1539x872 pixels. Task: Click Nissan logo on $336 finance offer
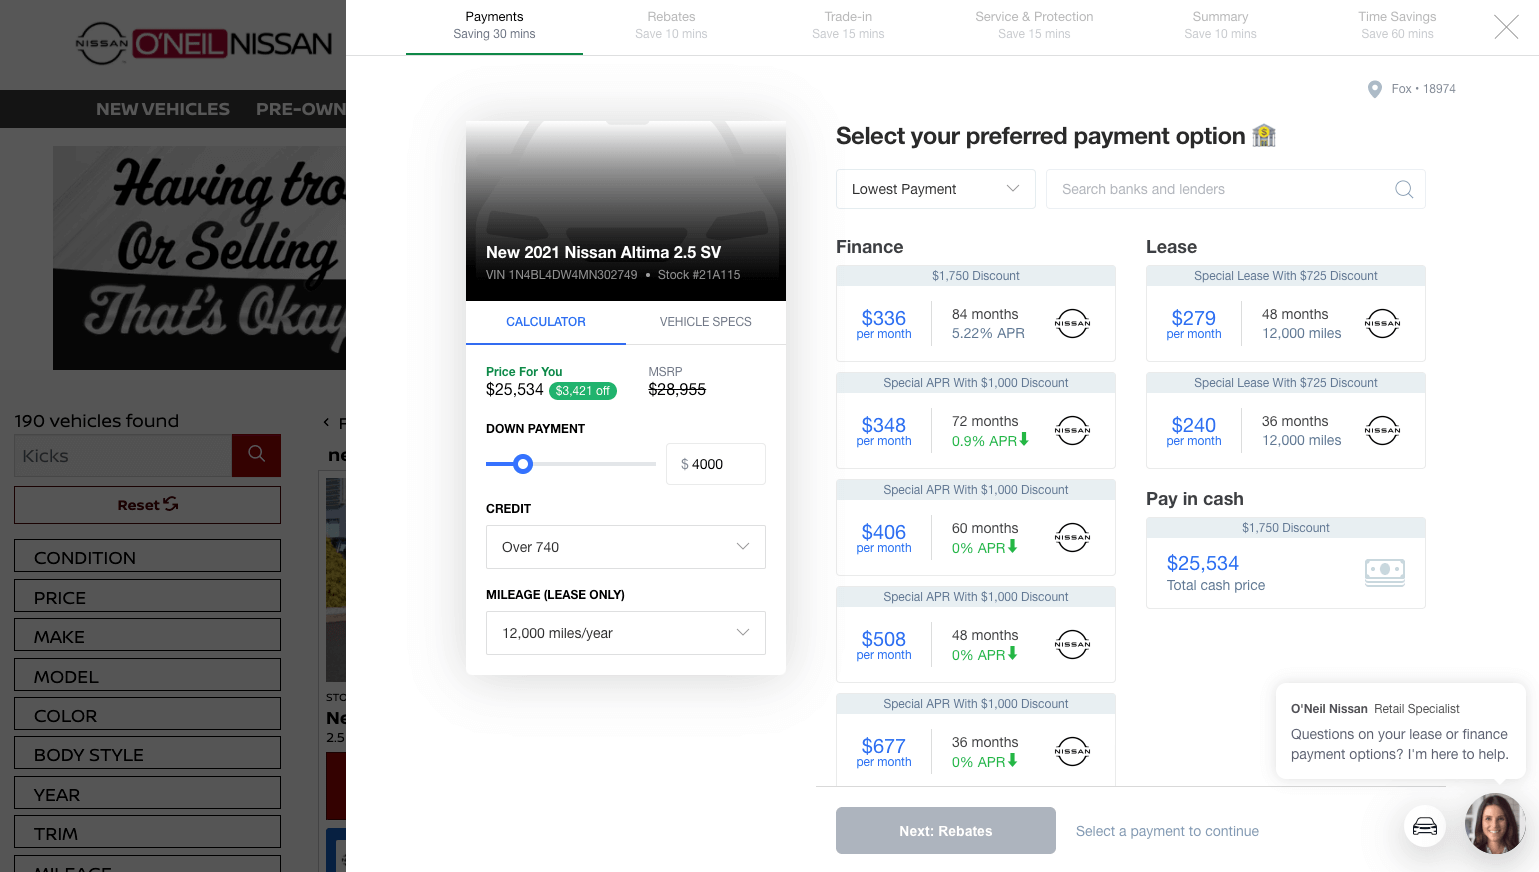pyautogui.click(x=1072, y=323)
